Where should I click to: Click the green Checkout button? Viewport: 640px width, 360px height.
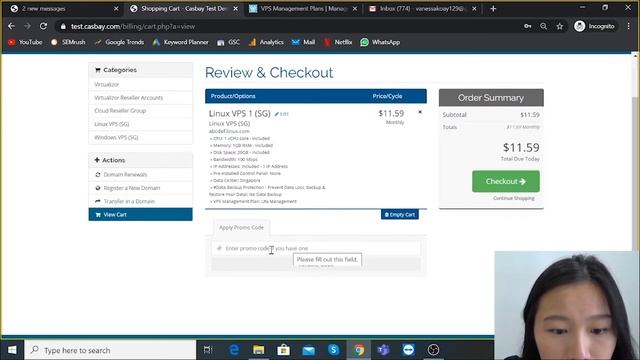[x=506, y=181]
